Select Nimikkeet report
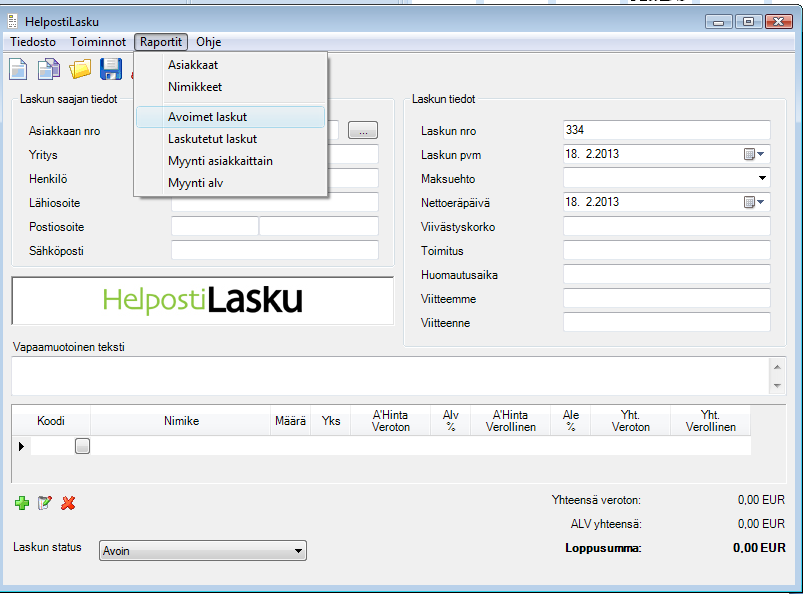Viewport: 803px width, 594px height. pos(230,87)
